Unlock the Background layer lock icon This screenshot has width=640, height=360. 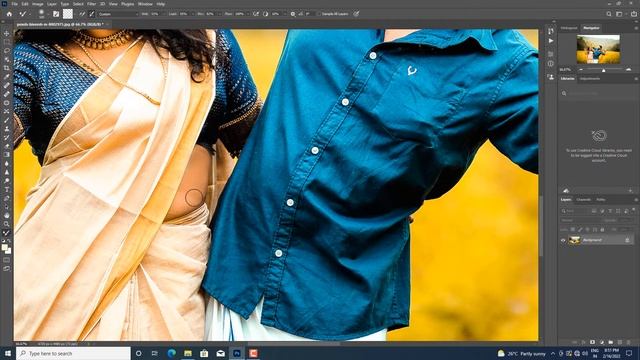[x=627, y=240]
